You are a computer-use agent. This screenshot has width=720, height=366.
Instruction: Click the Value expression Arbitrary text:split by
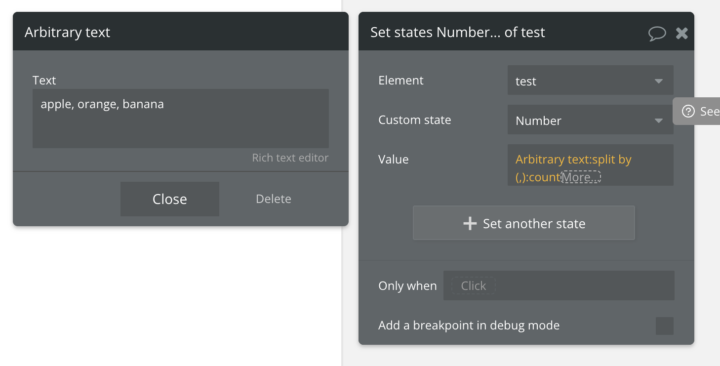[x=573, y=159]
